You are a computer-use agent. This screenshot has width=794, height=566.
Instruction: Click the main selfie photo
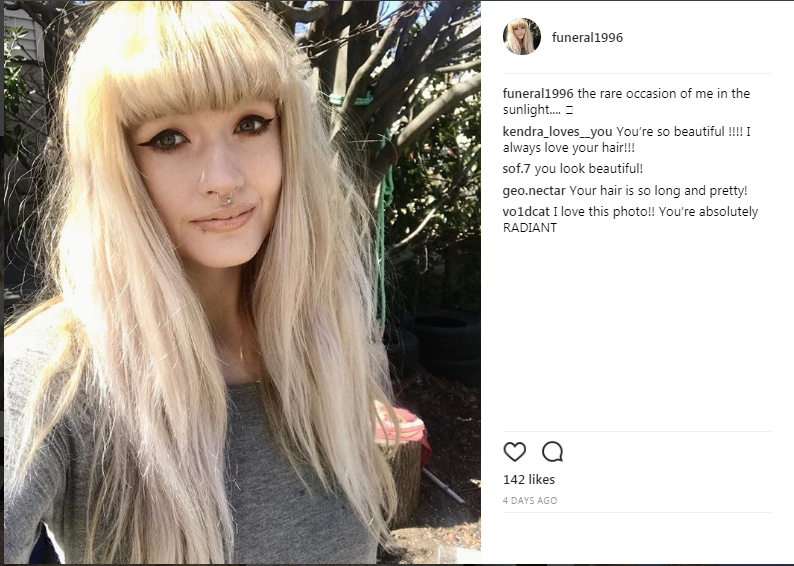point(242,282)
